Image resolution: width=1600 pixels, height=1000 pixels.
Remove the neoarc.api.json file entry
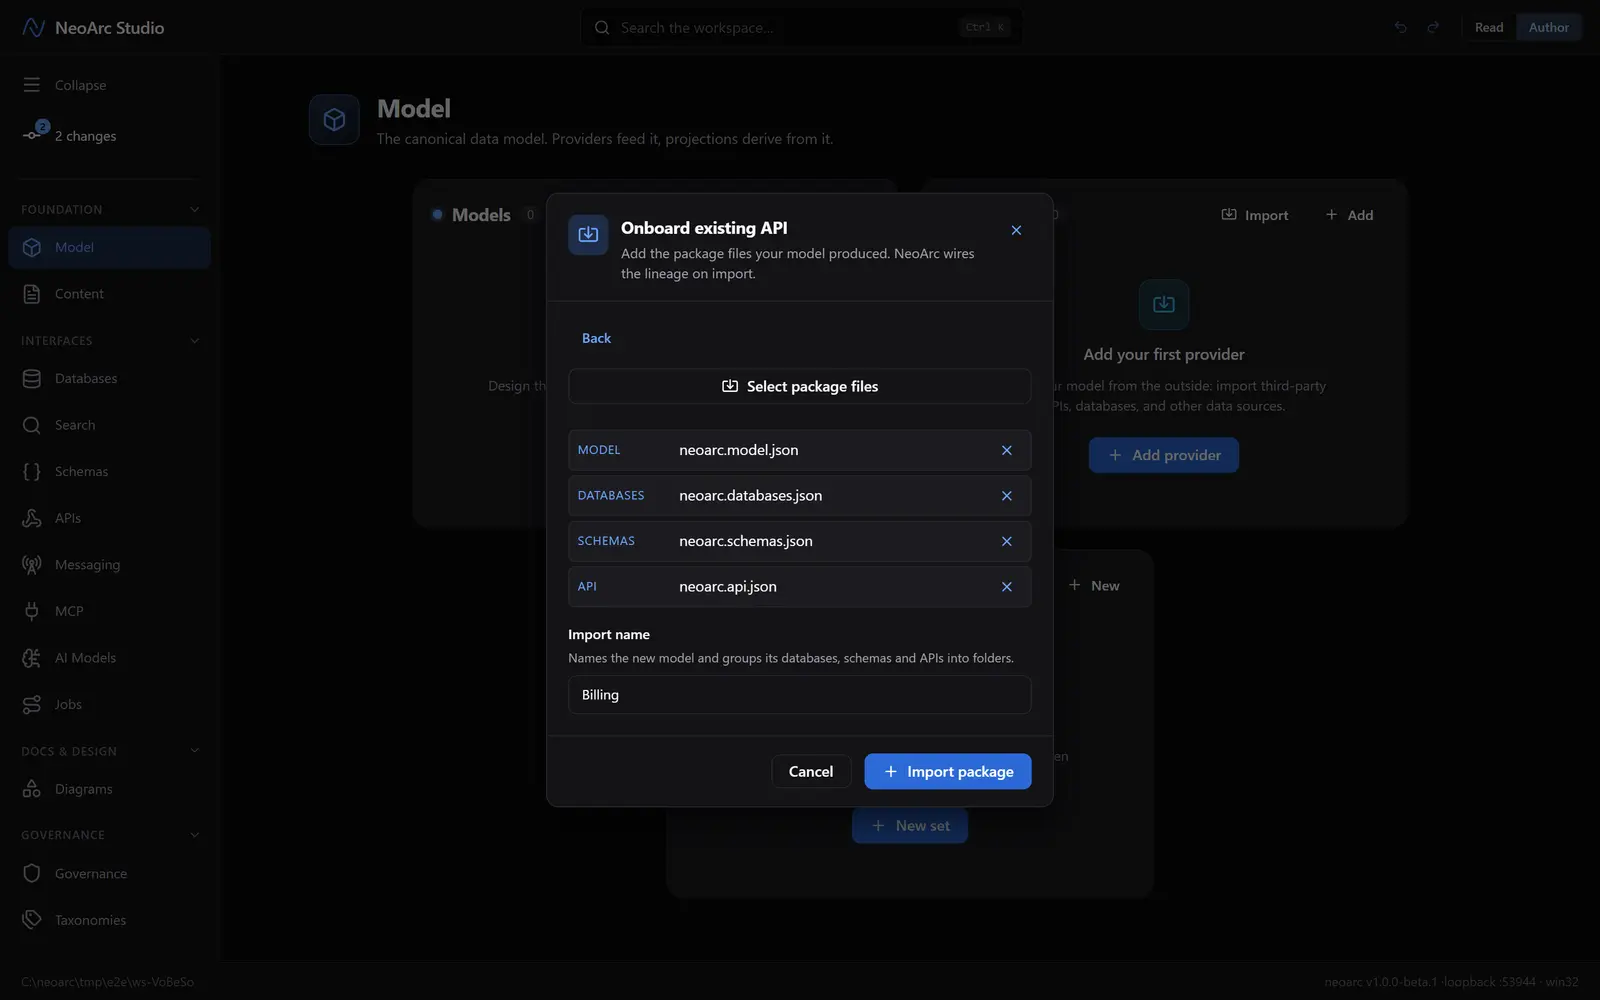tap(1007, 587)
